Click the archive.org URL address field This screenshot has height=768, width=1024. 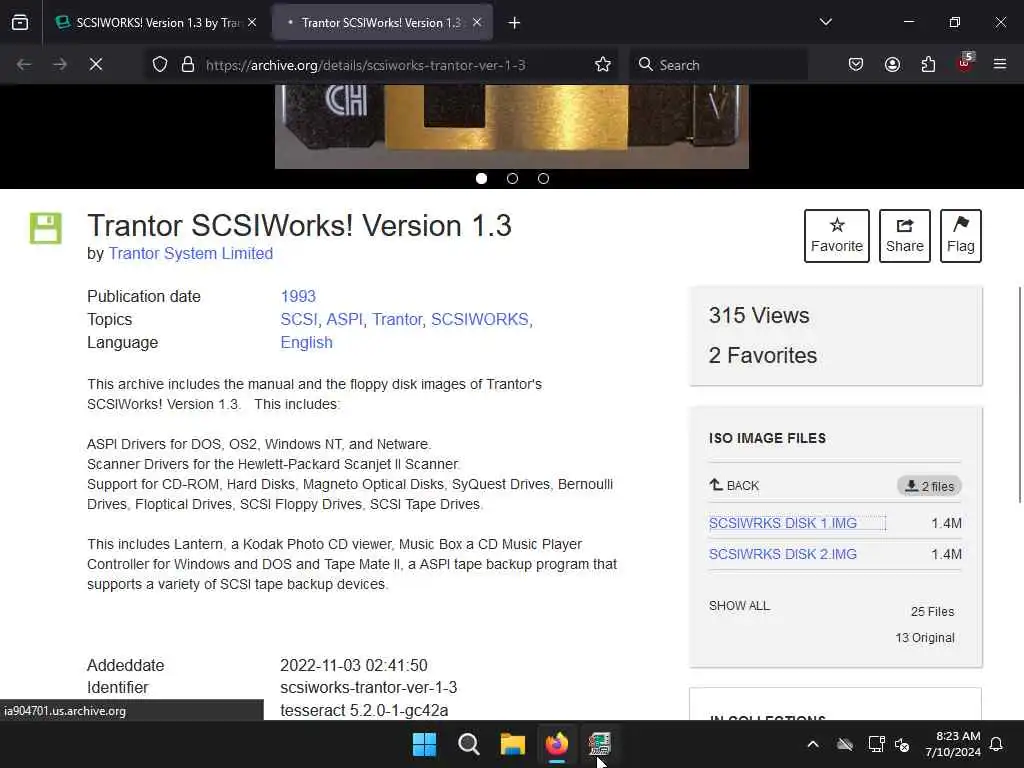(366, 65)
